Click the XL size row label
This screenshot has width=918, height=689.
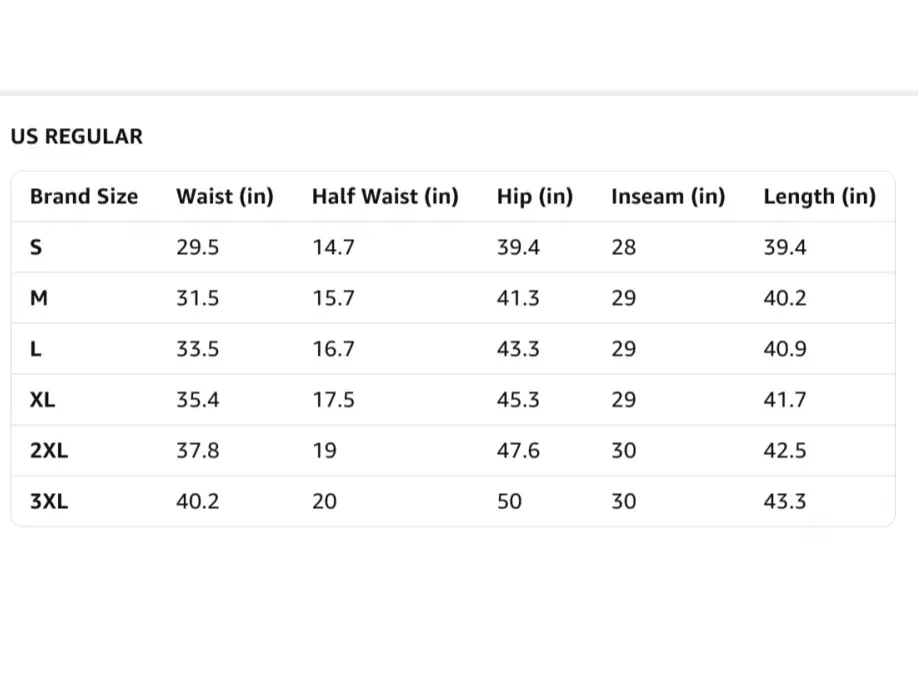coord(43,400)
